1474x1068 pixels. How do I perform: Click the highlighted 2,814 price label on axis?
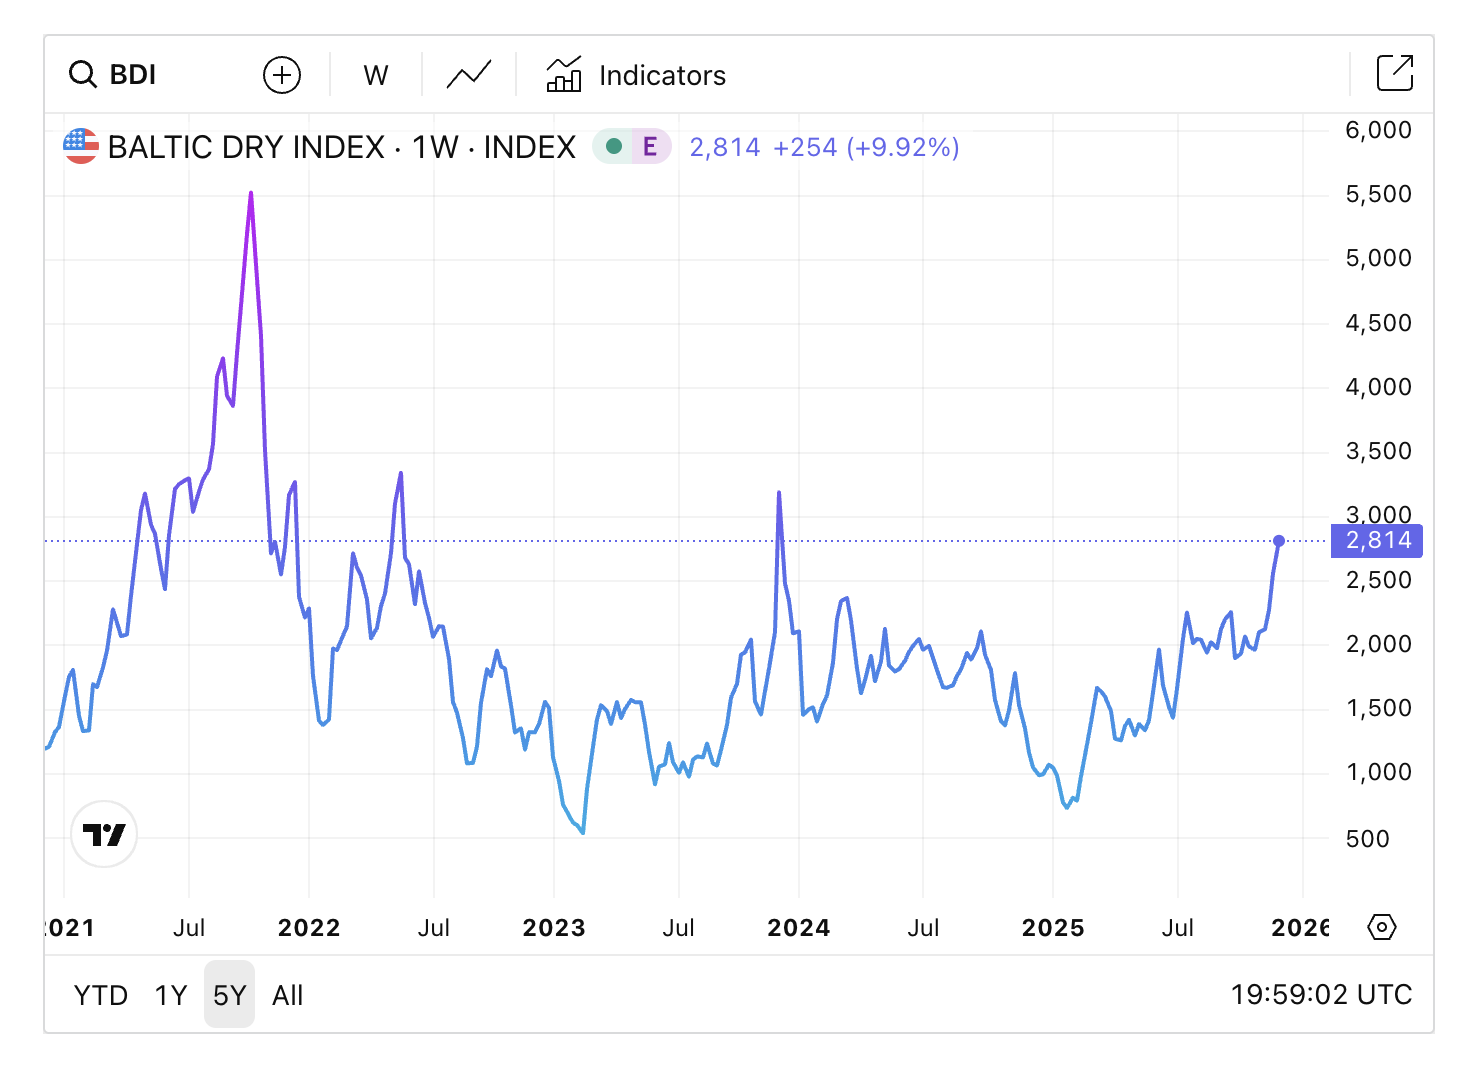click(x=1377, y=541)
